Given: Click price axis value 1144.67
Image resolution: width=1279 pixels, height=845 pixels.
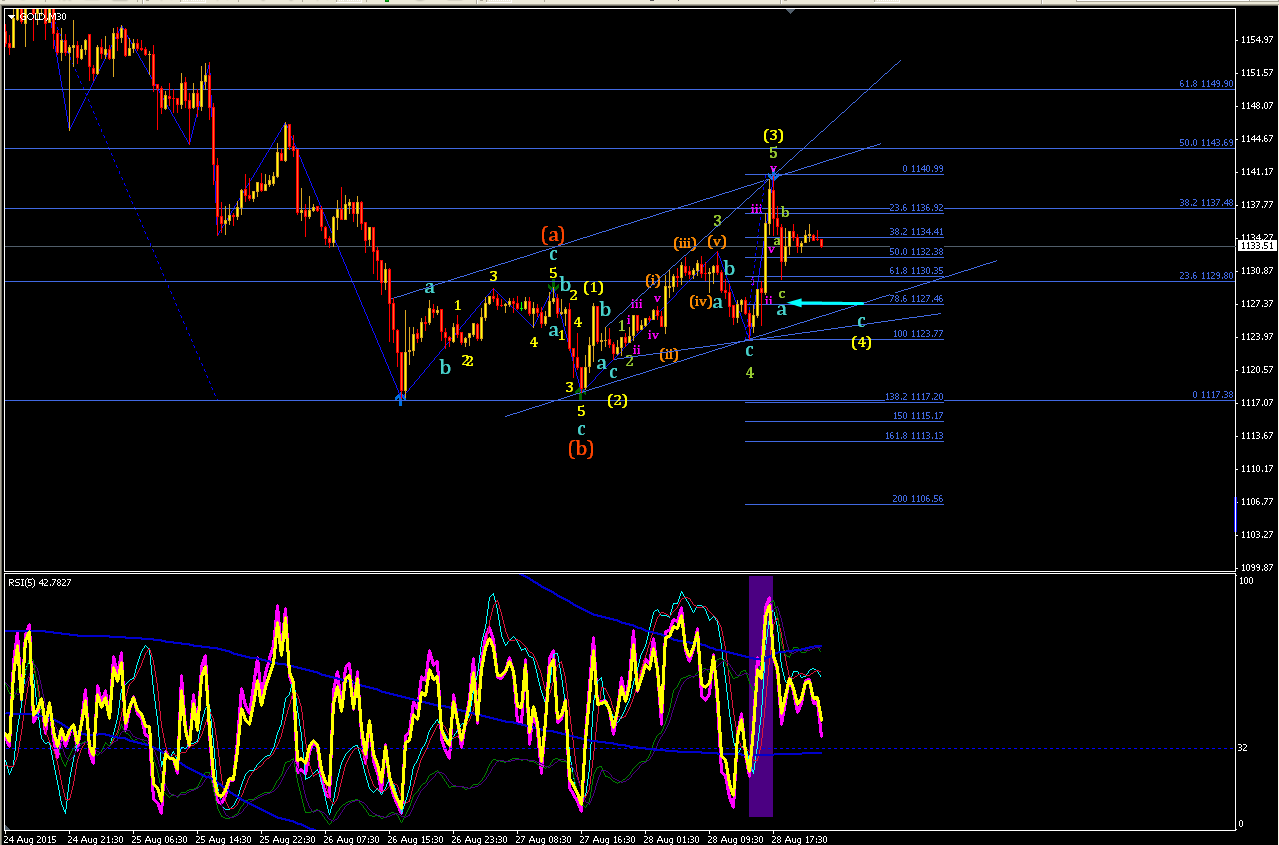Looking at the screenshot, I should pos(1256,139).
